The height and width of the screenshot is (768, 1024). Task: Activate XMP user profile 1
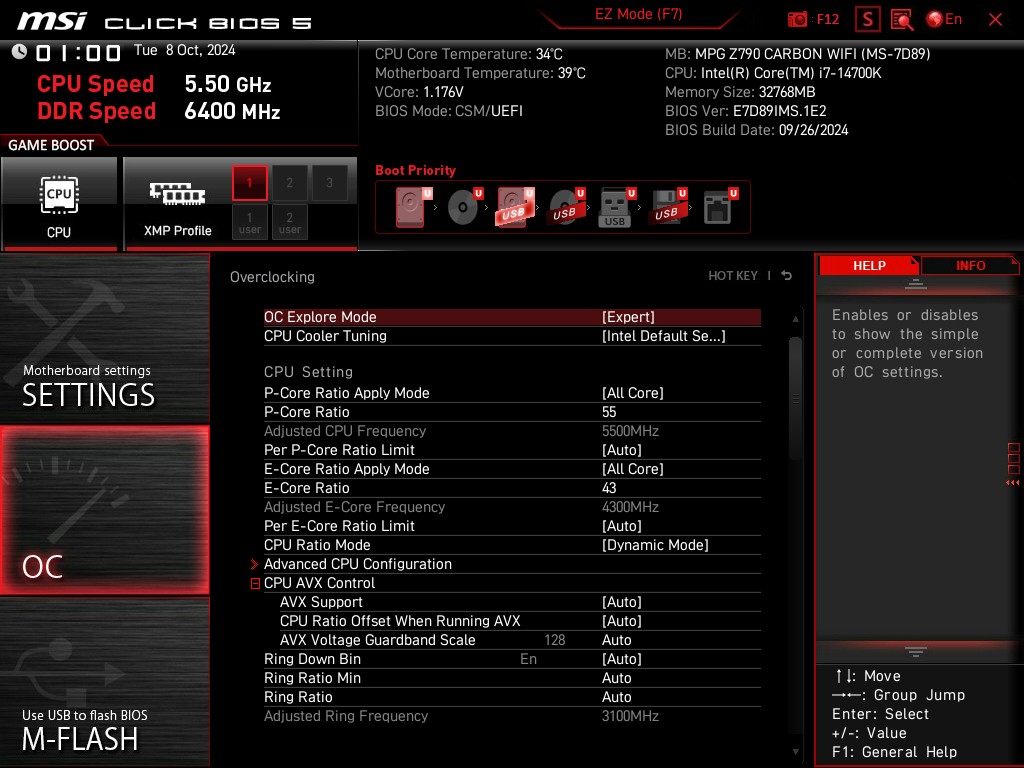click(249, 220)
